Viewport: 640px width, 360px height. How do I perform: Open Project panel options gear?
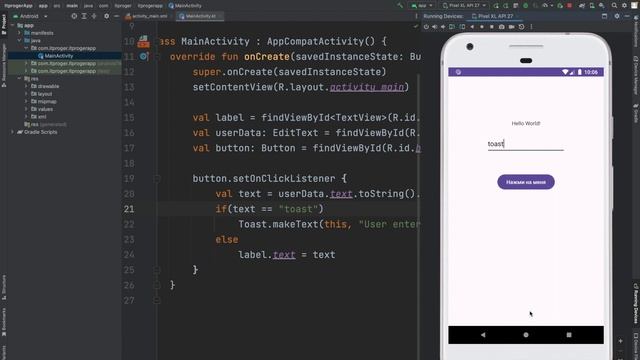[107, 16]
